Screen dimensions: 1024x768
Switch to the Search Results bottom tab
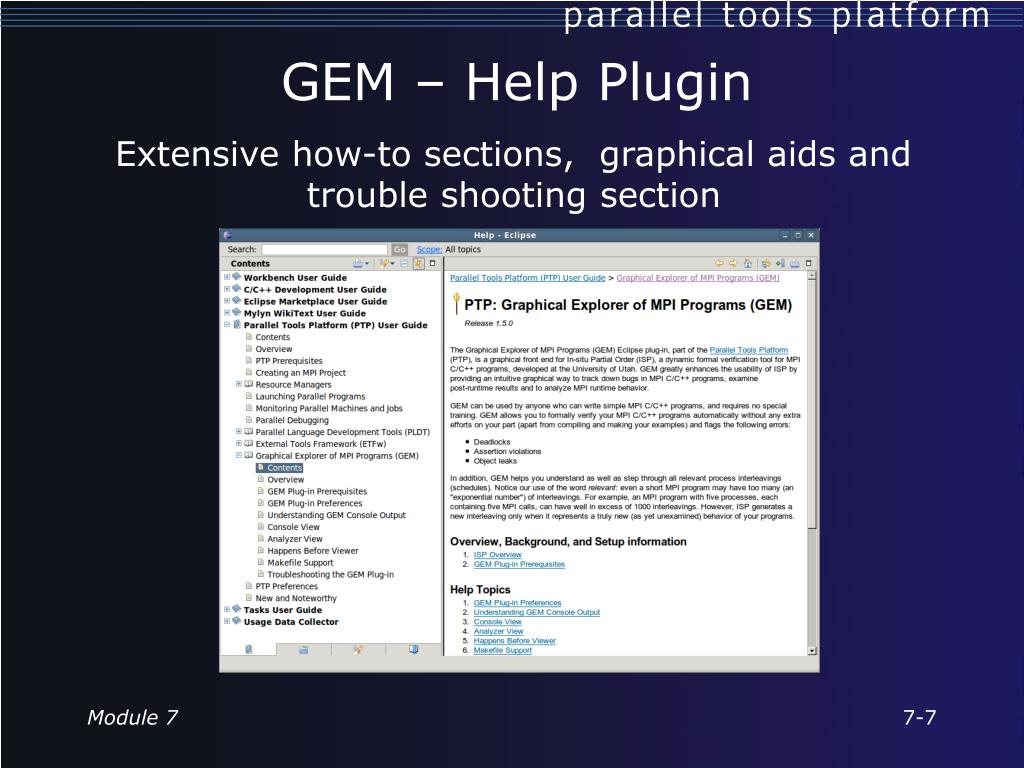click(359, 649)
